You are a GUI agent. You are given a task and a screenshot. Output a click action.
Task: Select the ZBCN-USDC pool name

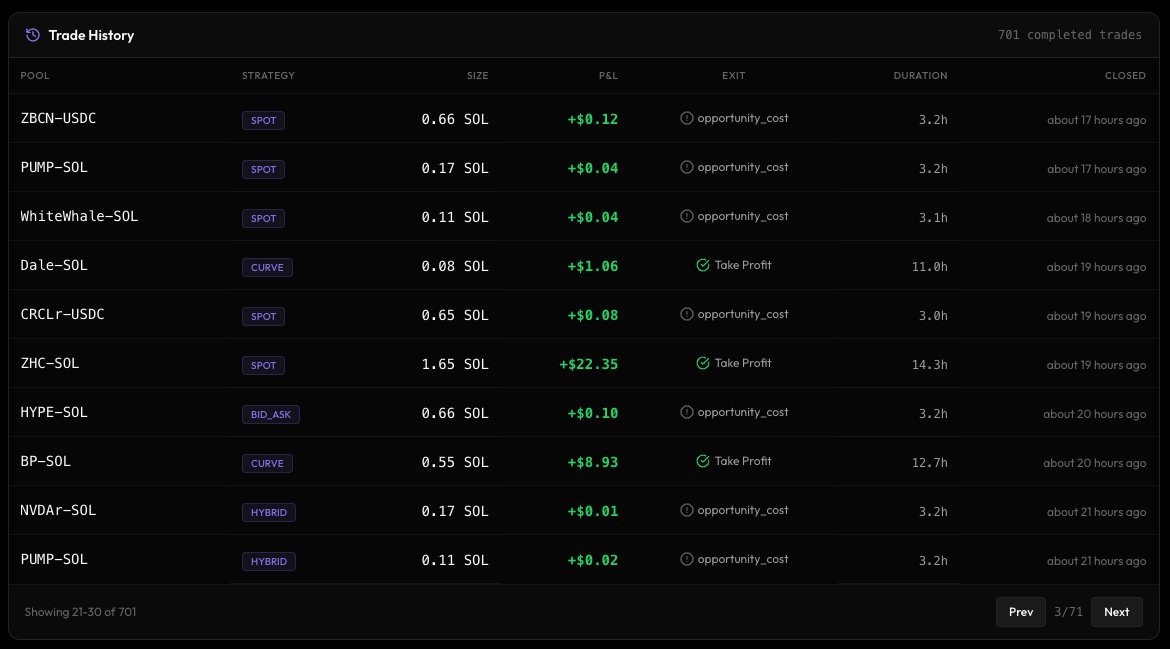tap(58, 119)
